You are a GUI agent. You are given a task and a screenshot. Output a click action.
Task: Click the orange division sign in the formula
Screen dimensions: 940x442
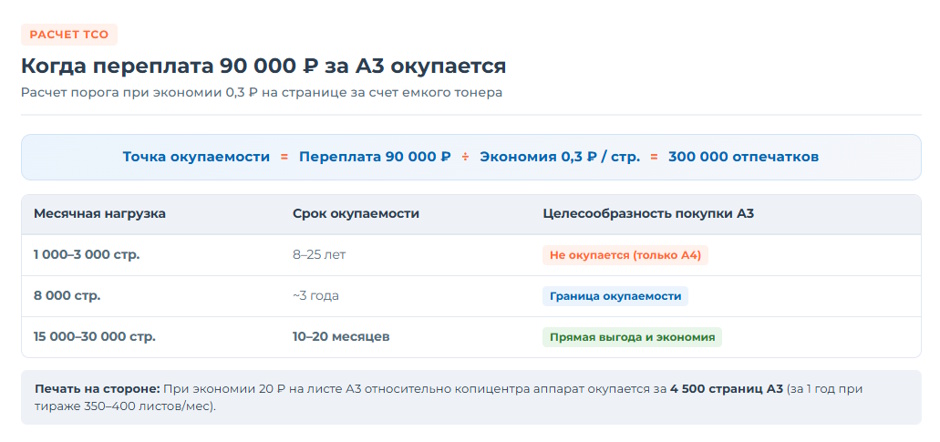point(465,157)
